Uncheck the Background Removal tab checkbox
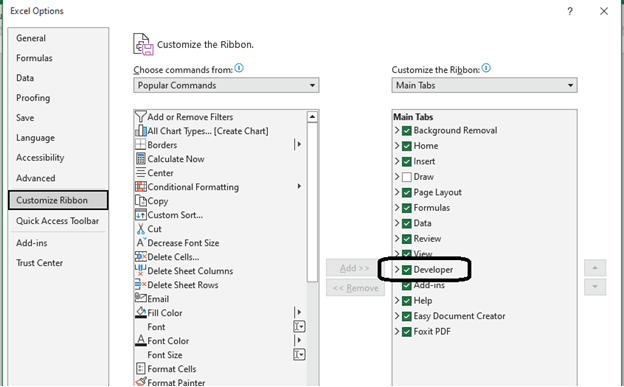Screen dimensions: 624x387 coord(406,131)
